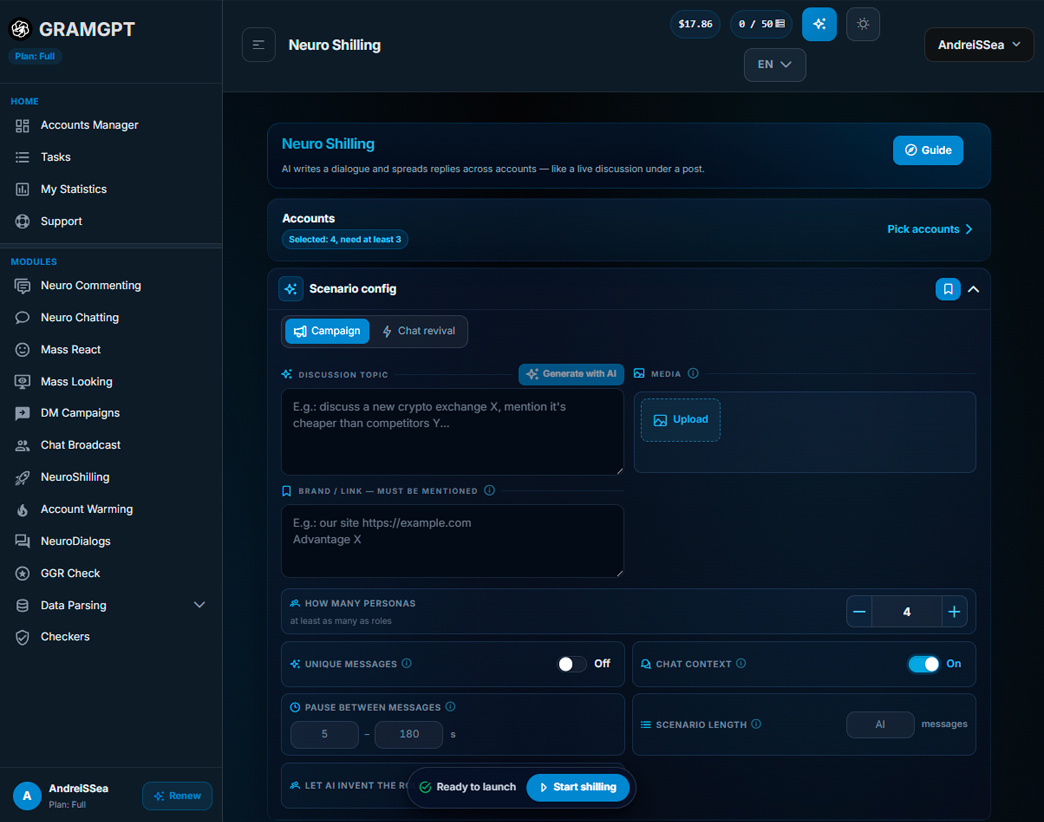1044x822 pixels.
Task: Click the GRAMGPT logo icon
Action: click(x=21, y=29)
